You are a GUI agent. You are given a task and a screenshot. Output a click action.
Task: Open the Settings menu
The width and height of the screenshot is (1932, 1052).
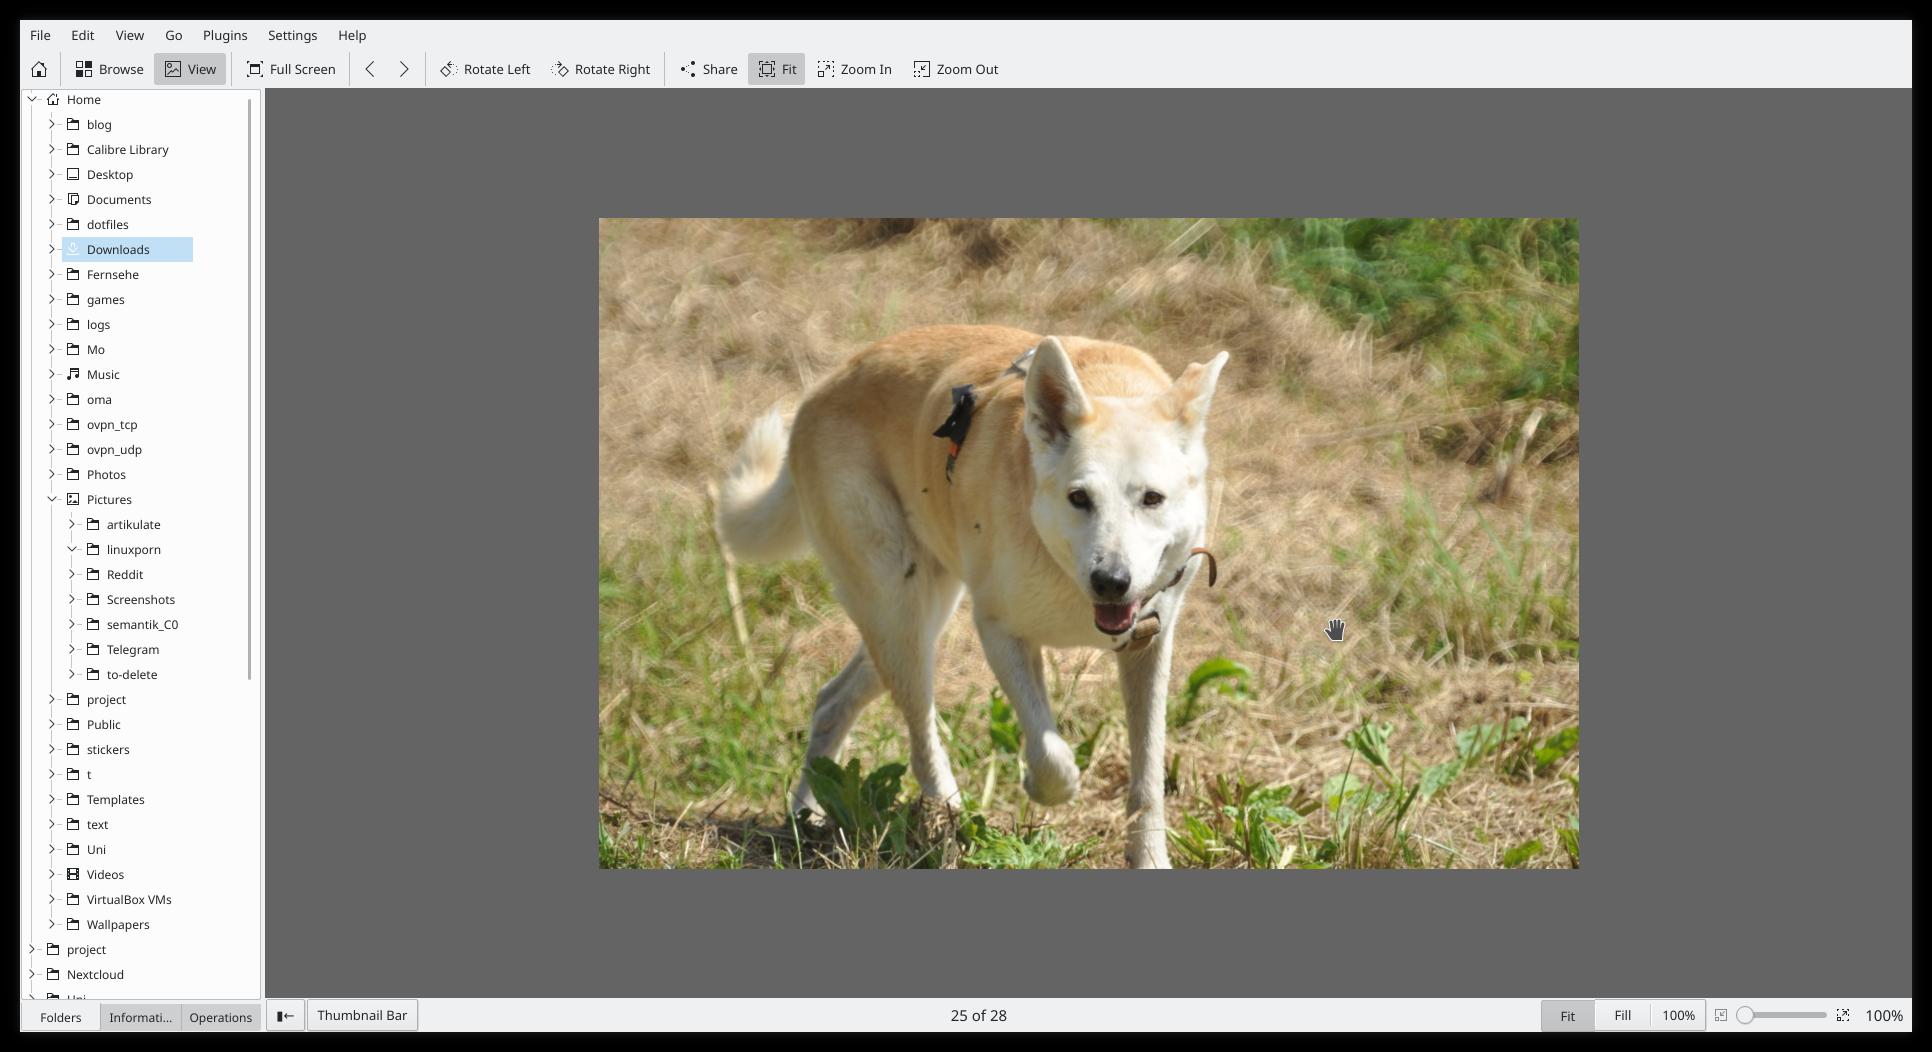coord(292,35)
